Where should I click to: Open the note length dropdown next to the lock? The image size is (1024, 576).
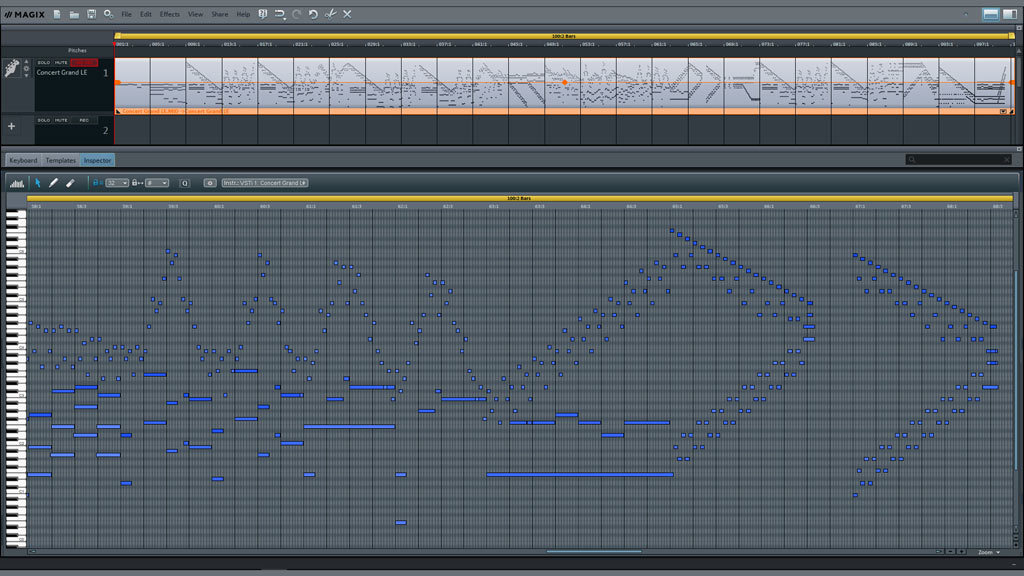(x=157, y=183)
